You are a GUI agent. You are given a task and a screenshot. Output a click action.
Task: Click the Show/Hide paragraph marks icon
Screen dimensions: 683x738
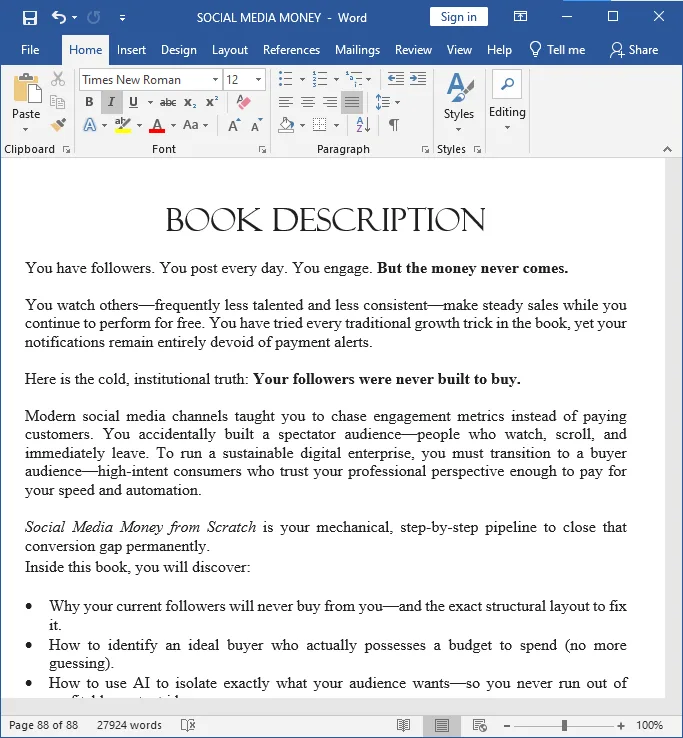(x=394, y=125)
